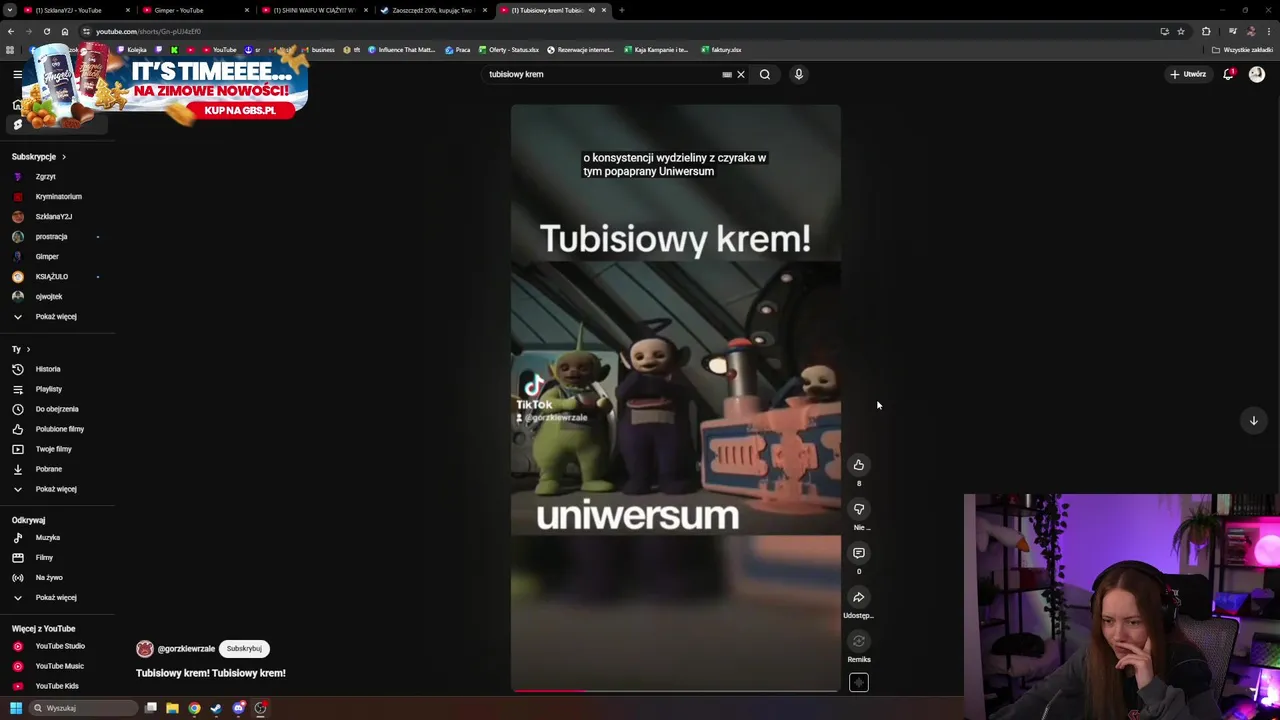Reload the page in browser toolbar
This screenshot has height=720, width=1280.
[x=46, y=31]
